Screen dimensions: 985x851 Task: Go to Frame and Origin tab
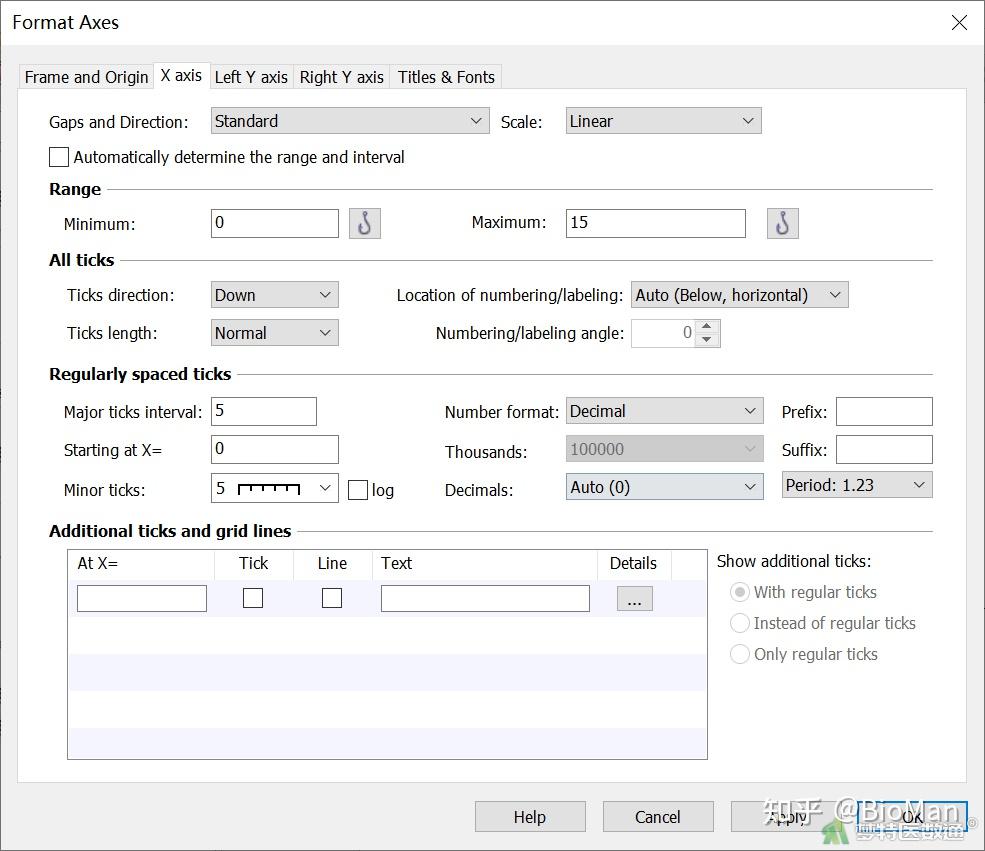[x=86, y=77]
